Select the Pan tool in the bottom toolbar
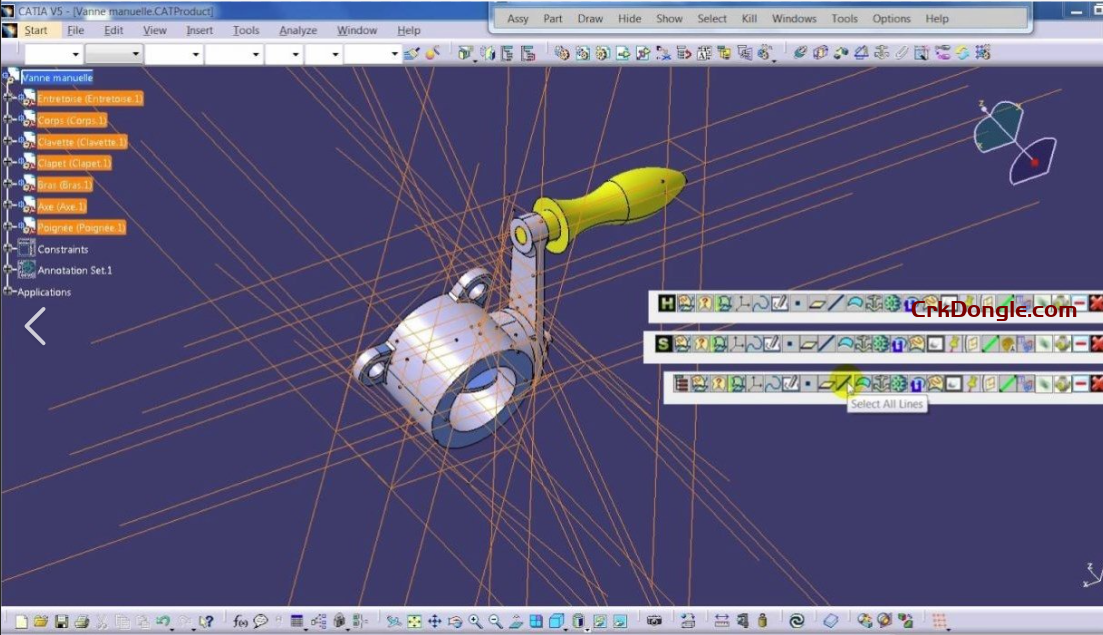This screenshot has height=635, width=1103. point(433,621)
